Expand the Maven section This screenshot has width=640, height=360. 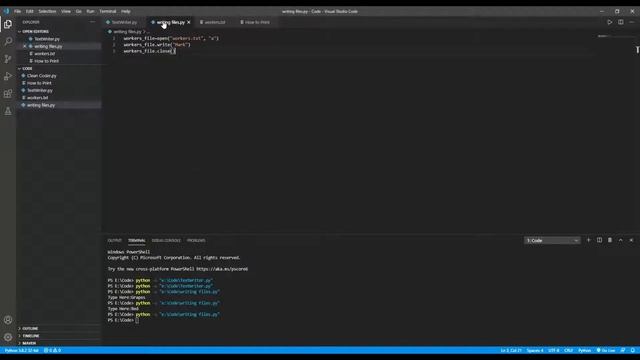[29, 343]
